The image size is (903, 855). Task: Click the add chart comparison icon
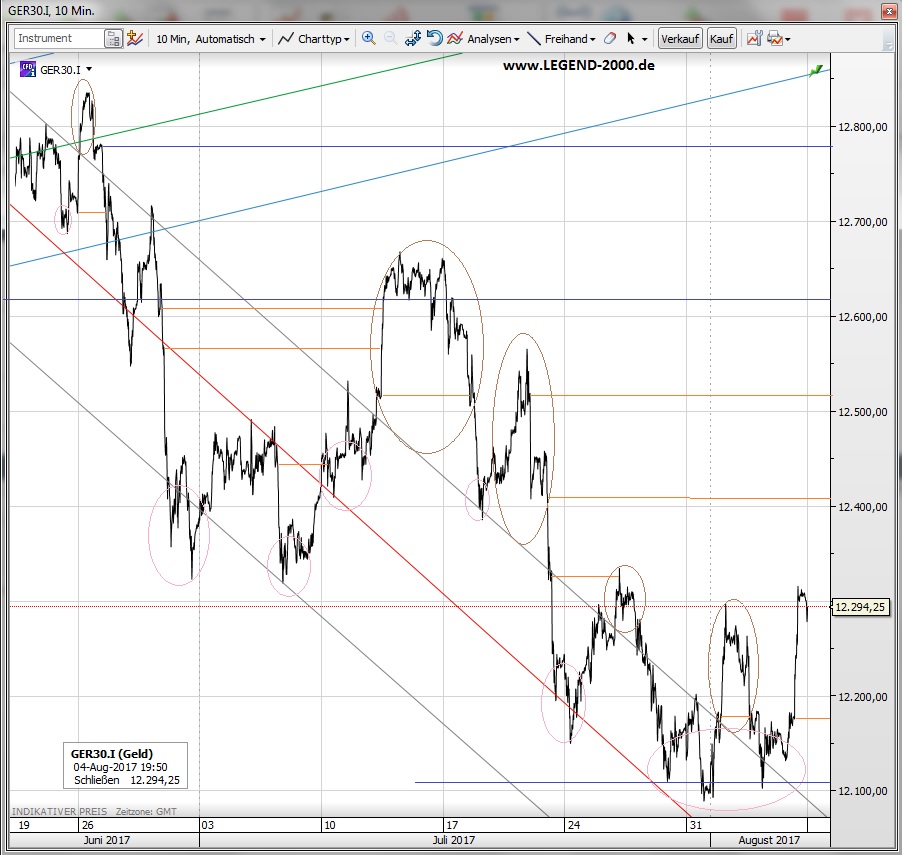tap(134, 38)
